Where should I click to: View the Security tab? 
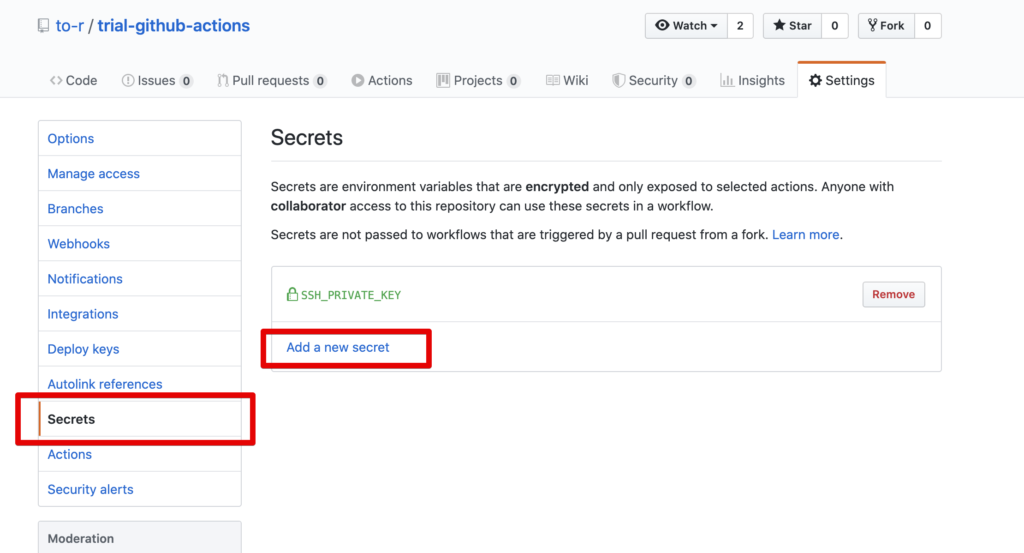[654, 80]
